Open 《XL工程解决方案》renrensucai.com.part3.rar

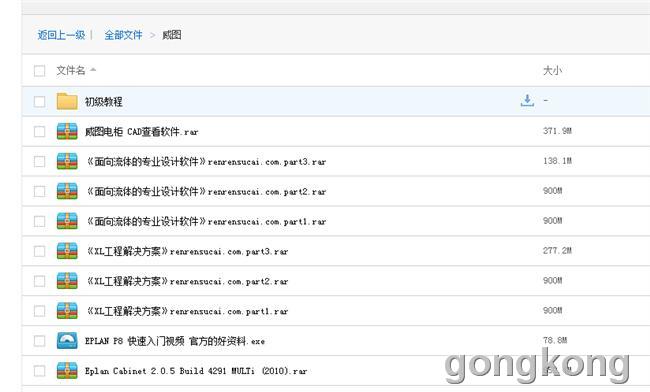click(x=187, y=251)
